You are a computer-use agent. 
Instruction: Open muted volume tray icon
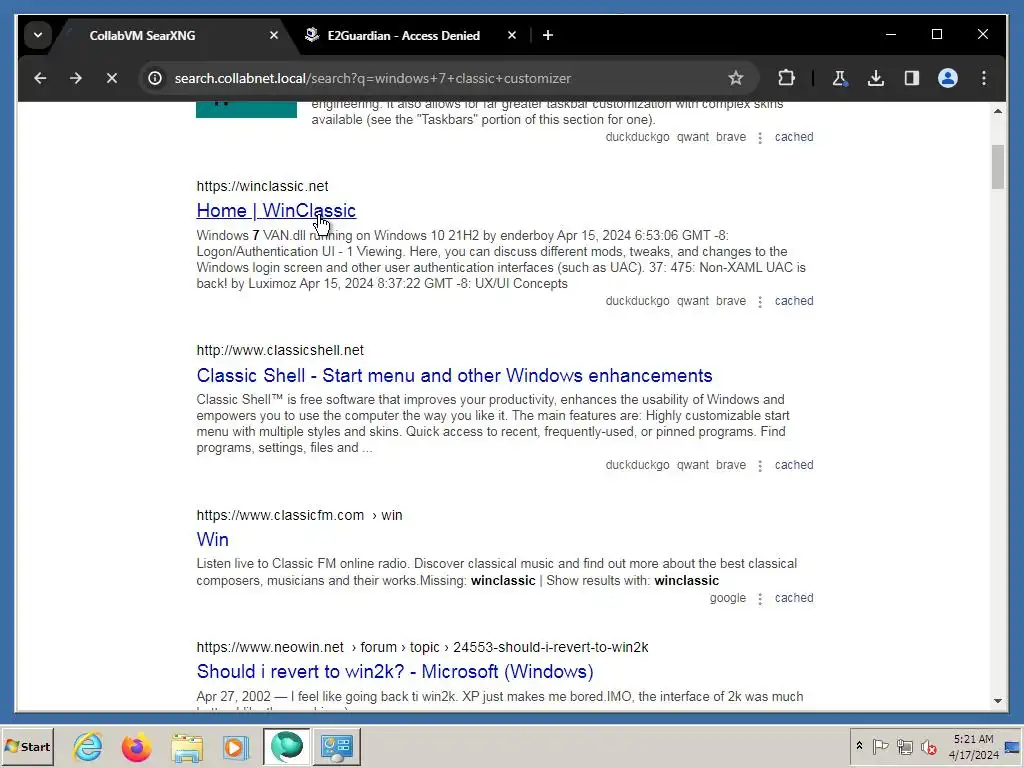pos(929,746)
